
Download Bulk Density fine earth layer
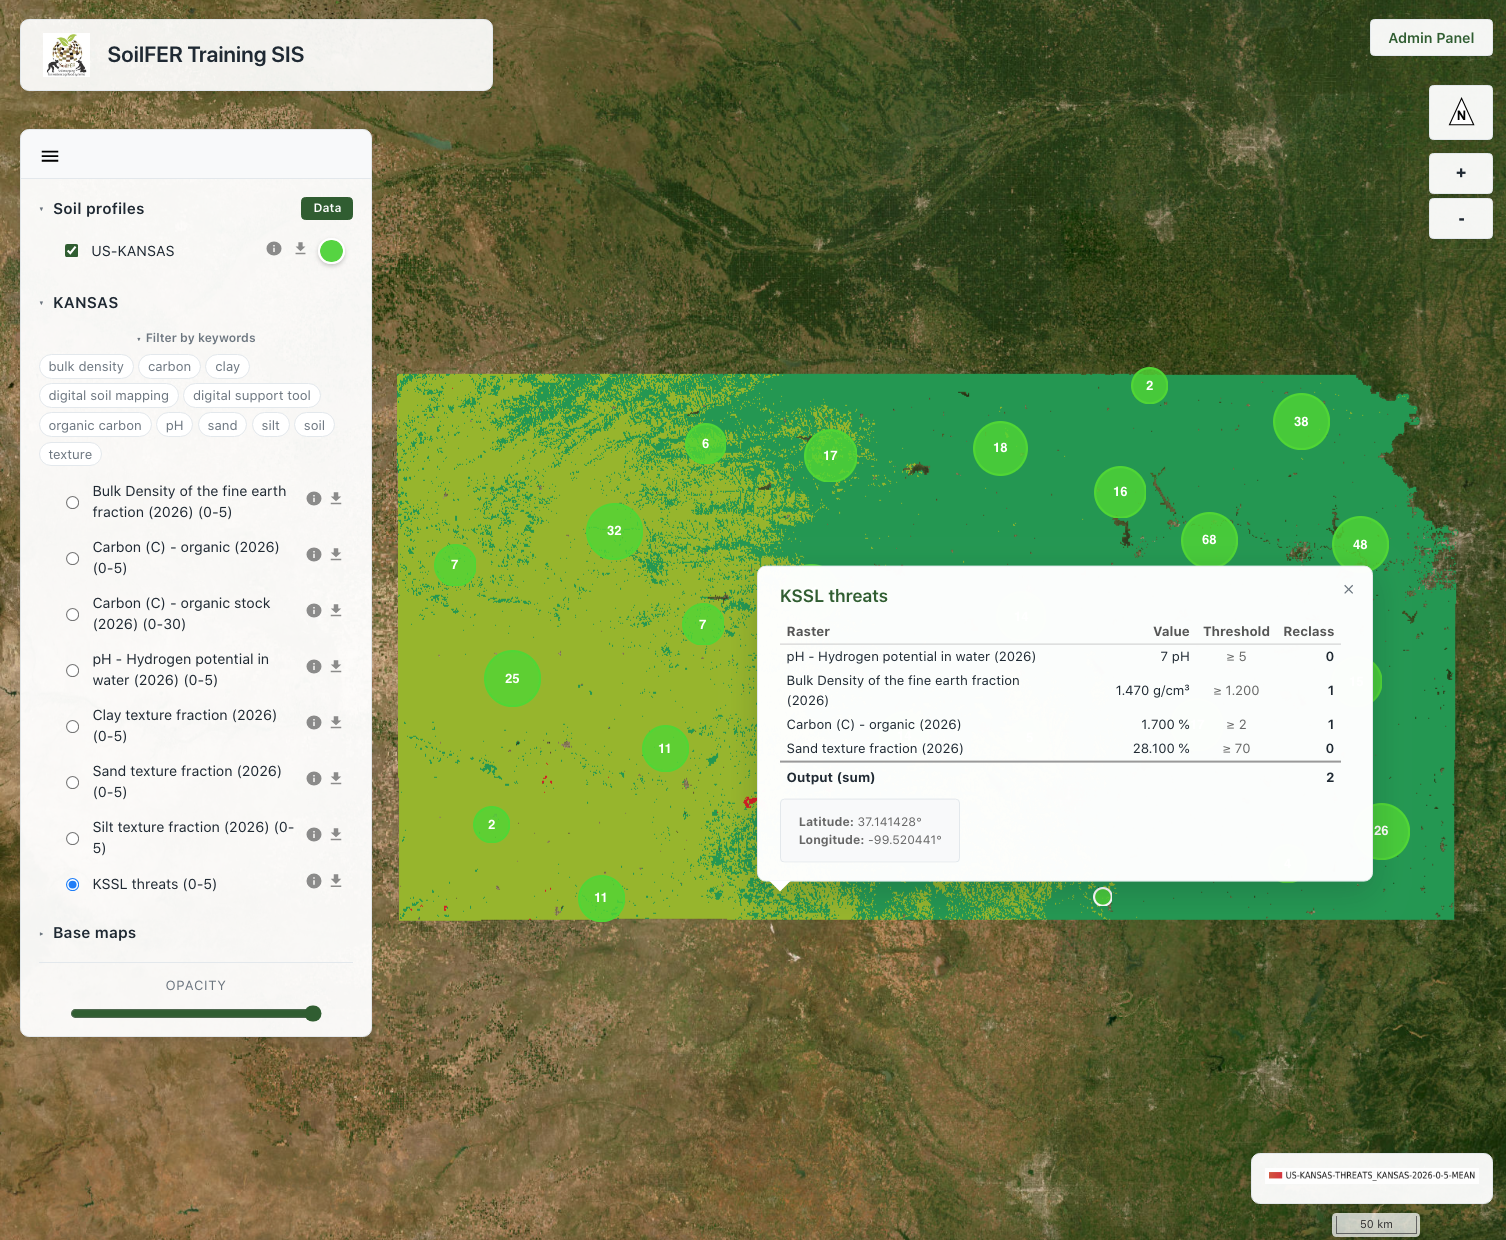pos(336,498)
